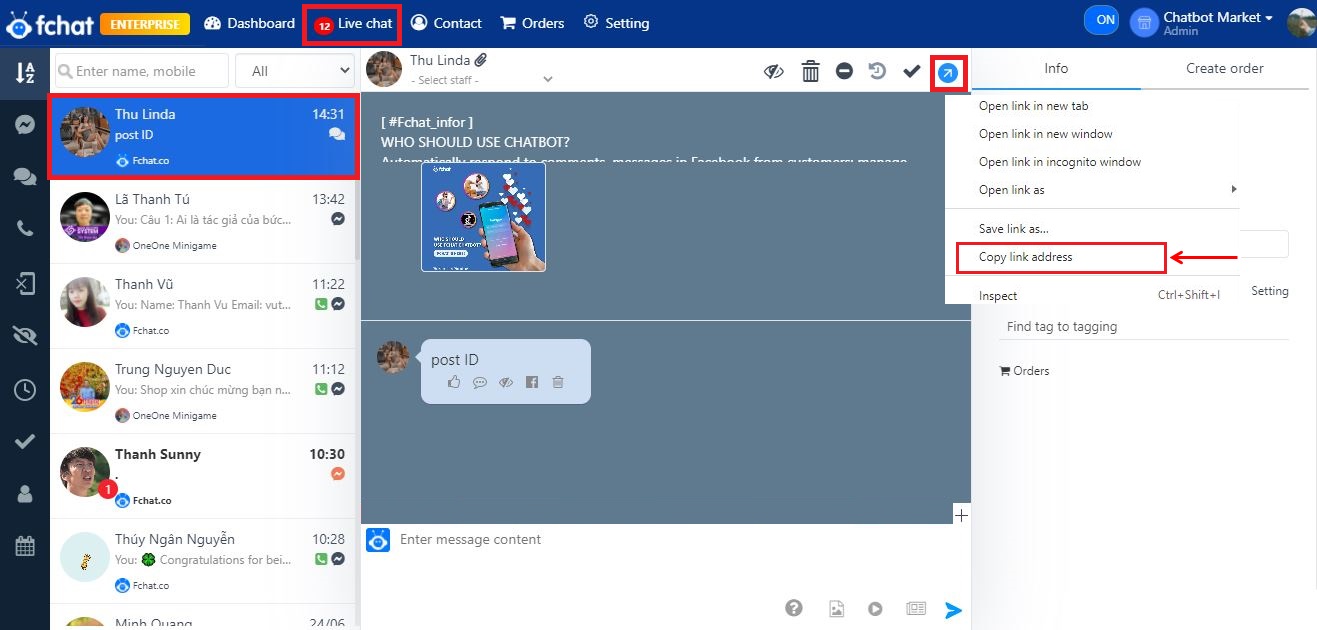Delete conversation with header trash icon

point(811,71)
